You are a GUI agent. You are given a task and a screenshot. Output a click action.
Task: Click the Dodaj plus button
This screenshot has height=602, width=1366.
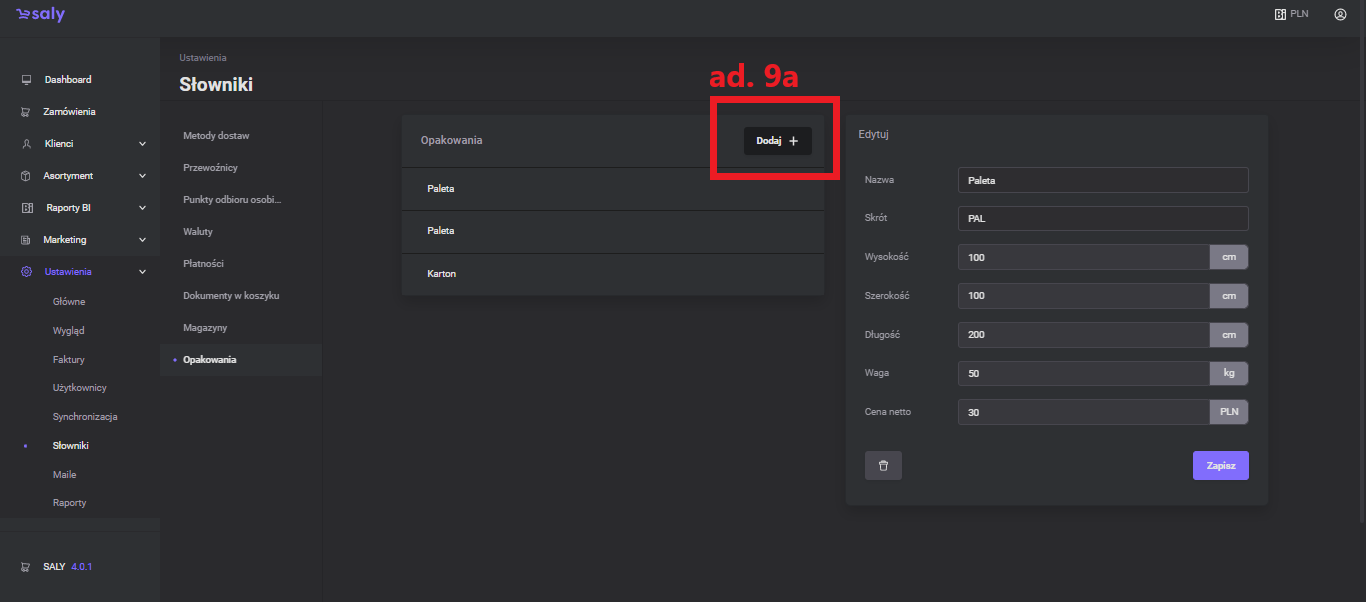tap(777, 141)
